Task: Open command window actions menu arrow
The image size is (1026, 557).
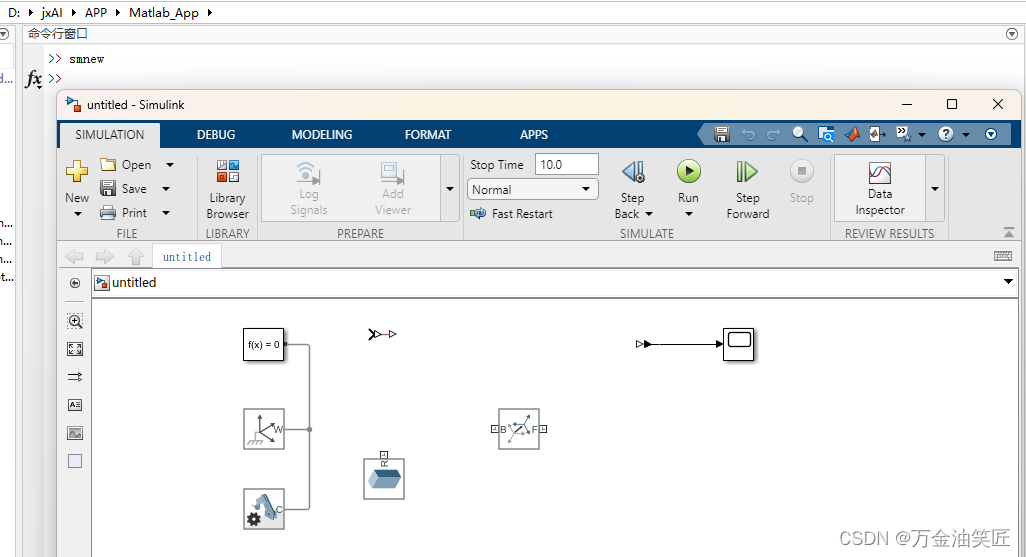Action: [x=1012, y=34]
